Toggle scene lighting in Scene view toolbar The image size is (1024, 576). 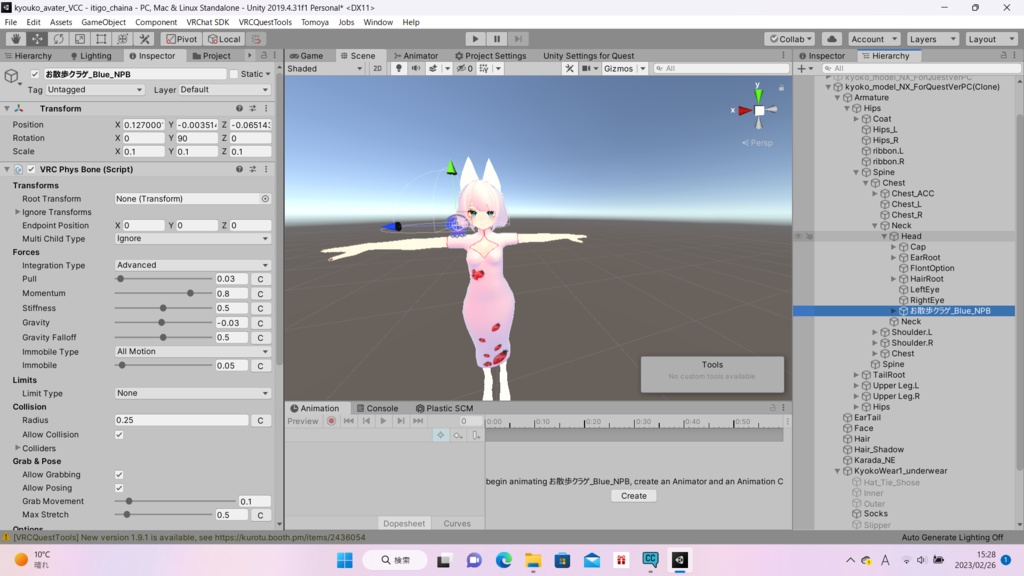[x=399, y=68]
